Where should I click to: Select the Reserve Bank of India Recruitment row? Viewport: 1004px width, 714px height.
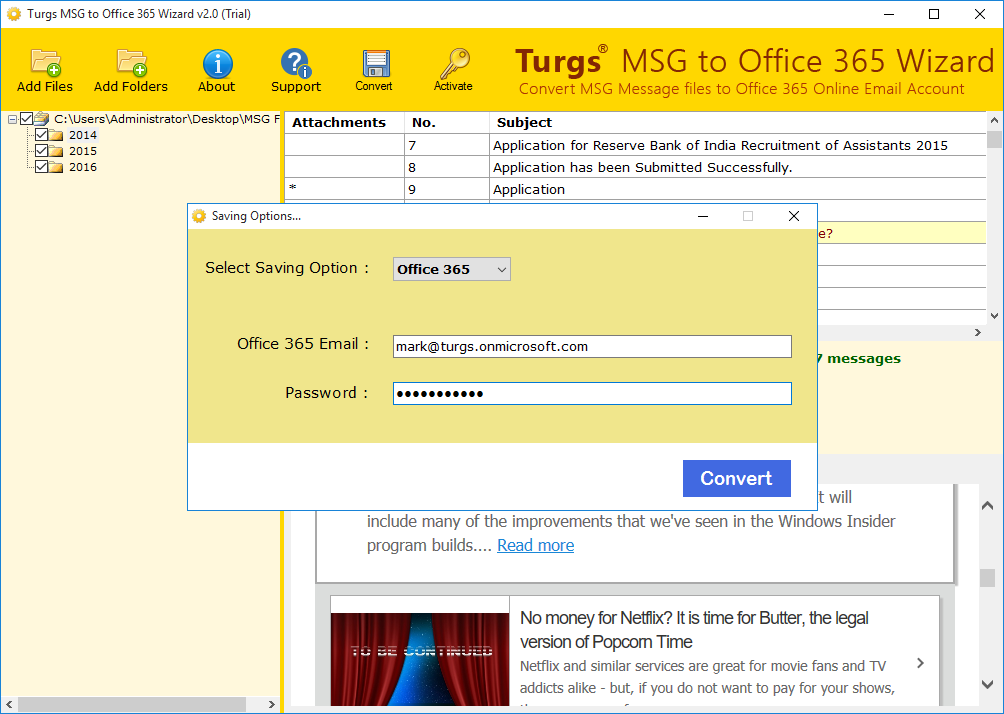(635, 145)
